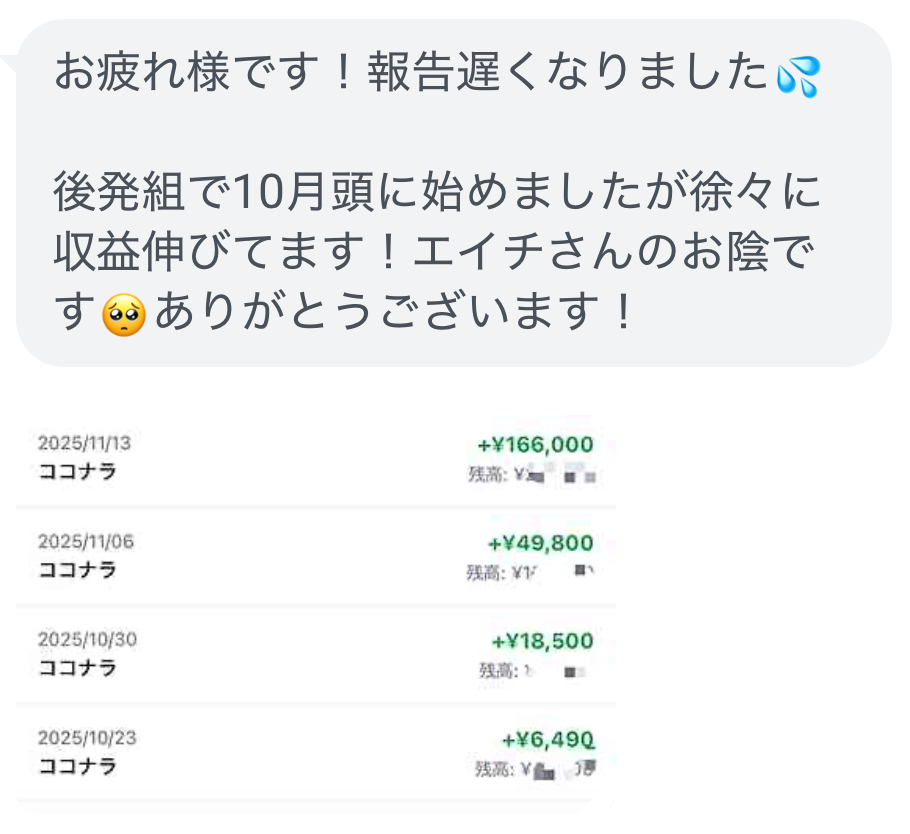910x834 pixels.
Task: Click the 残高 balance under +¥166,000
Action: (531, 476)
